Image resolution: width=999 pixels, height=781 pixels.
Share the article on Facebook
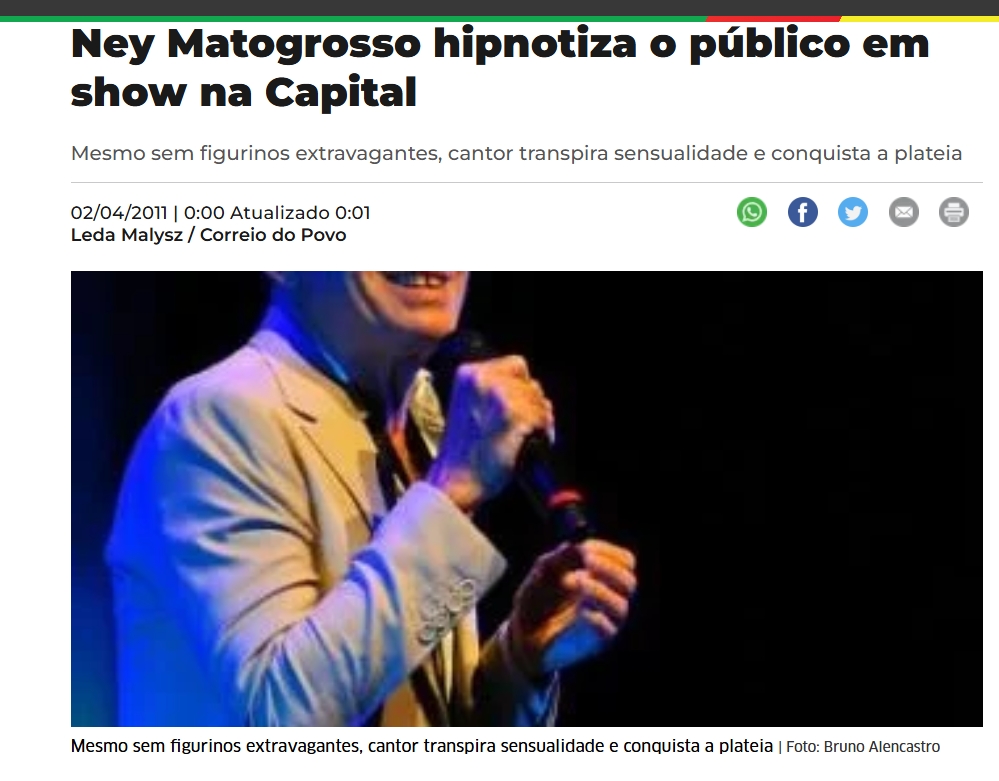[803, 212]
